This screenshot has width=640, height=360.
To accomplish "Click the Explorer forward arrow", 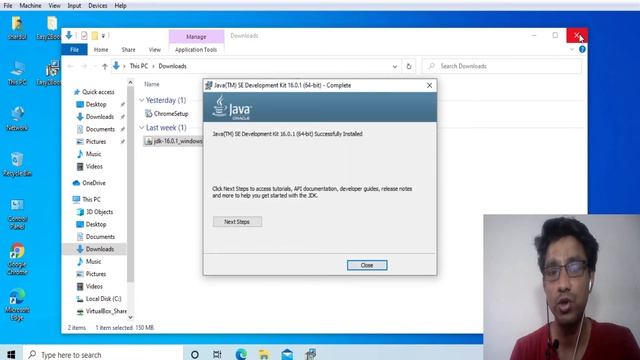I will 84,66.
